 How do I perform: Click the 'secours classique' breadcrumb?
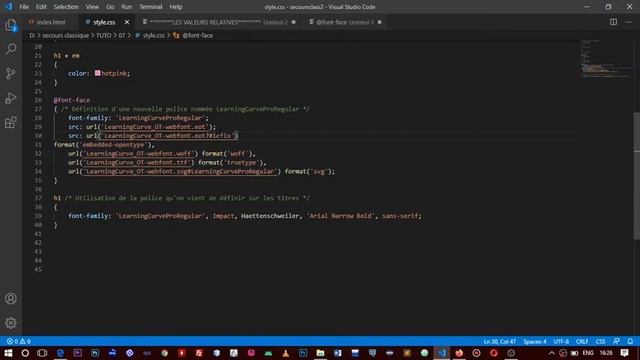coord(65,36)
